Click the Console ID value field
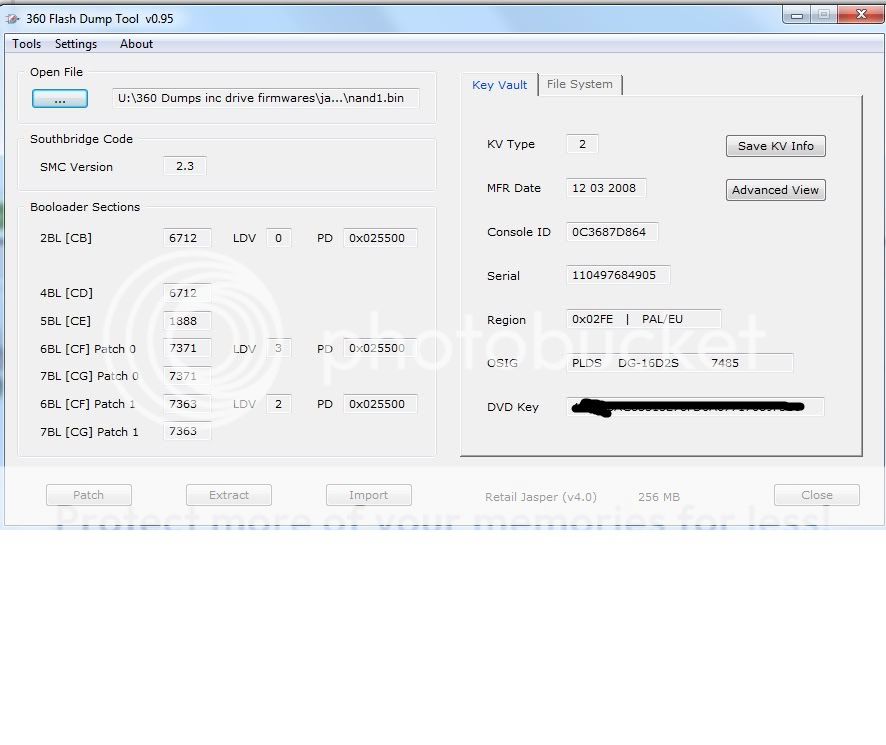The image size is (886, 745). coord(611,232)
